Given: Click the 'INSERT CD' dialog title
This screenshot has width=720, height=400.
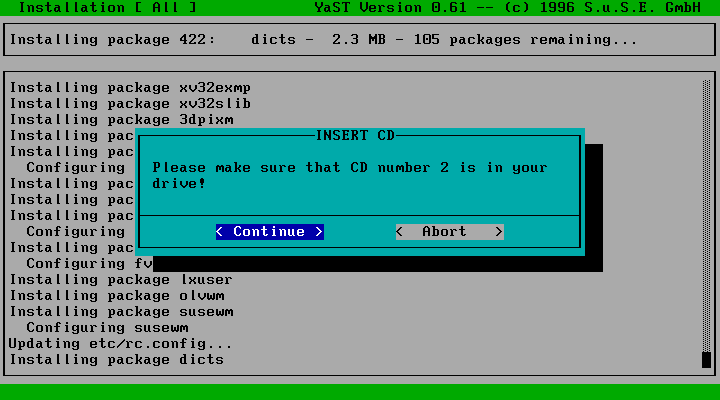Looking at the screenshot, I should coord(355,135).
